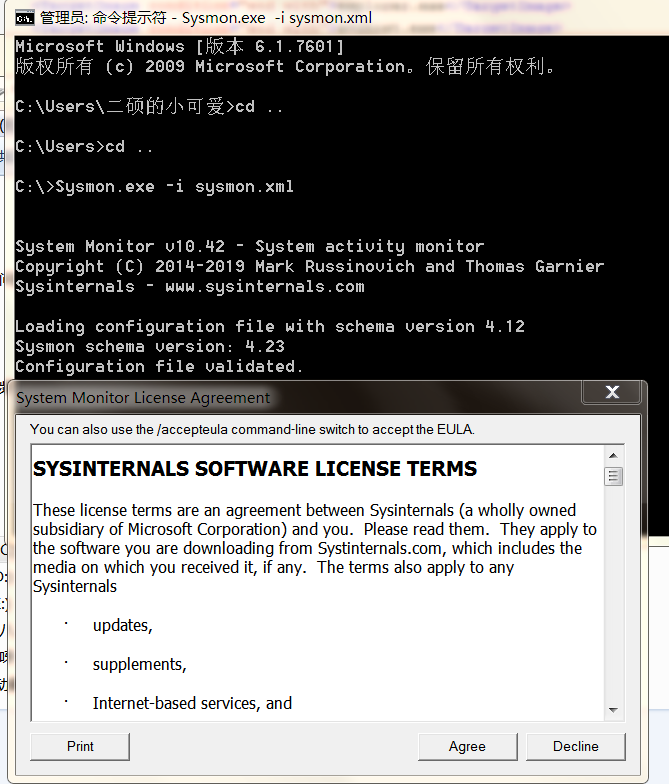Click the 'Loading configuration file' output line
The height and width of the screenshot is (784, 669).
[x=270, y=326]
